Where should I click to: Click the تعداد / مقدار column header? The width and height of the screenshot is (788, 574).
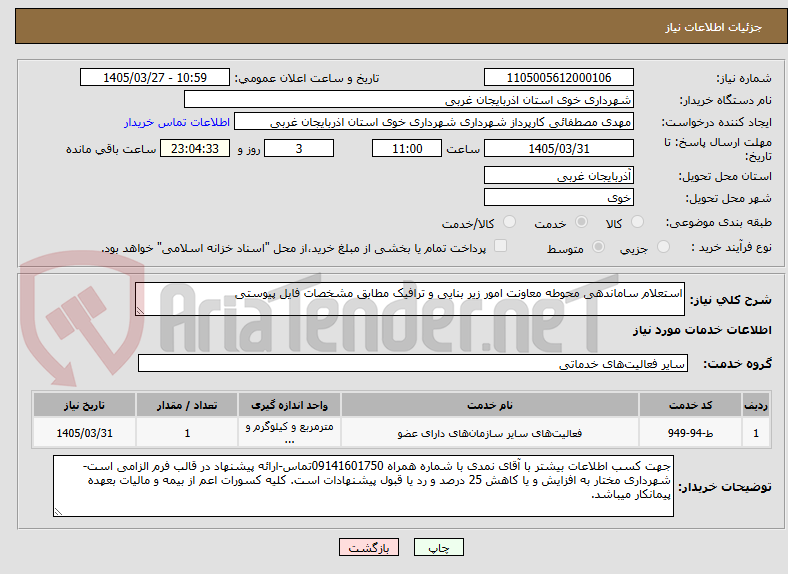(x=187, y=405)
